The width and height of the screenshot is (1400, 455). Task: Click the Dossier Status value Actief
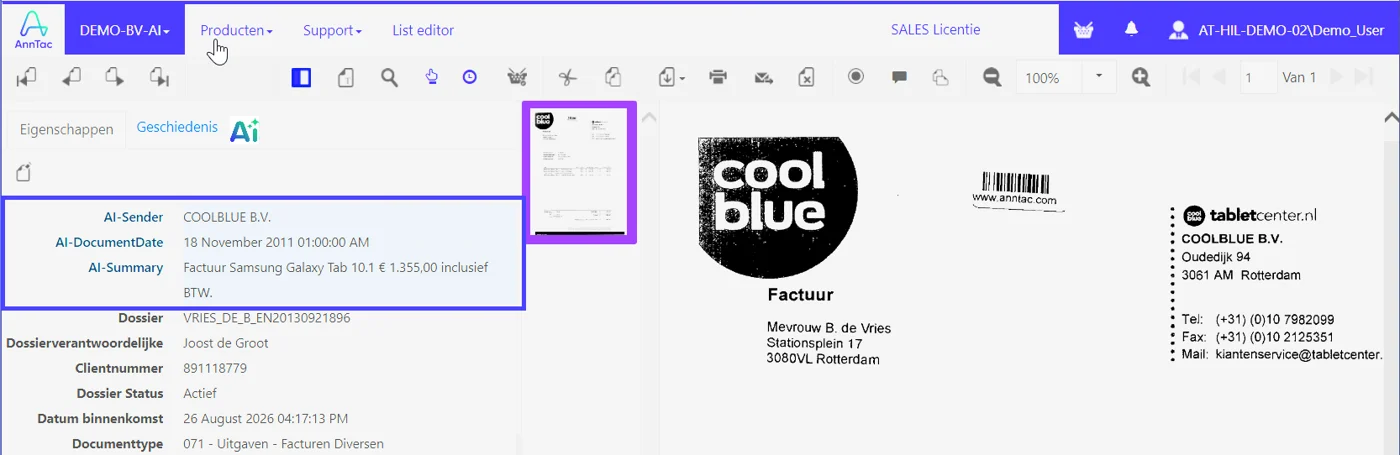click(200, 393)
